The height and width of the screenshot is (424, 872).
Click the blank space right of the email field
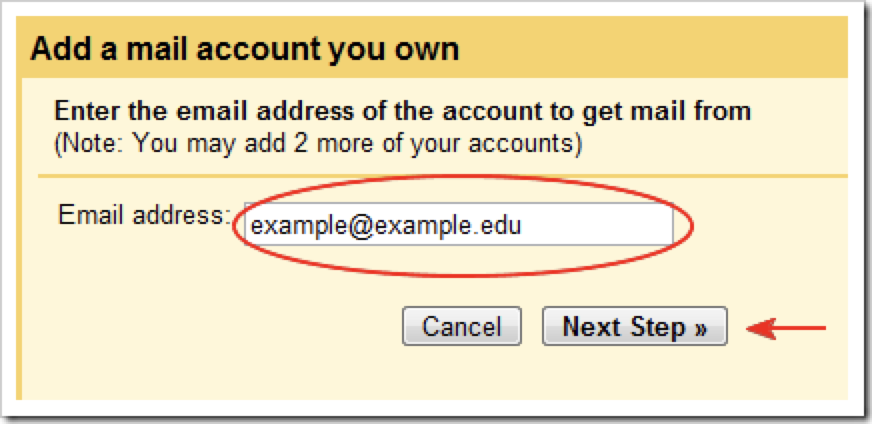pyautogui.click(x=770, y=225)
